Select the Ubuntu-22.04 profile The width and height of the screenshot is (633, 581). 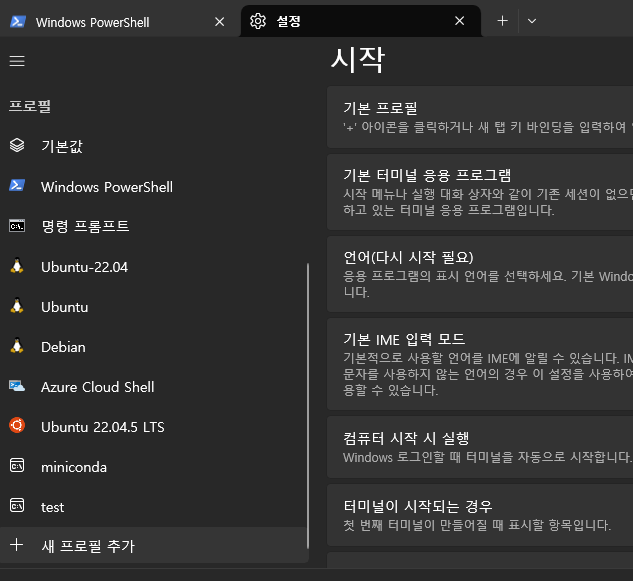[153, 266]
